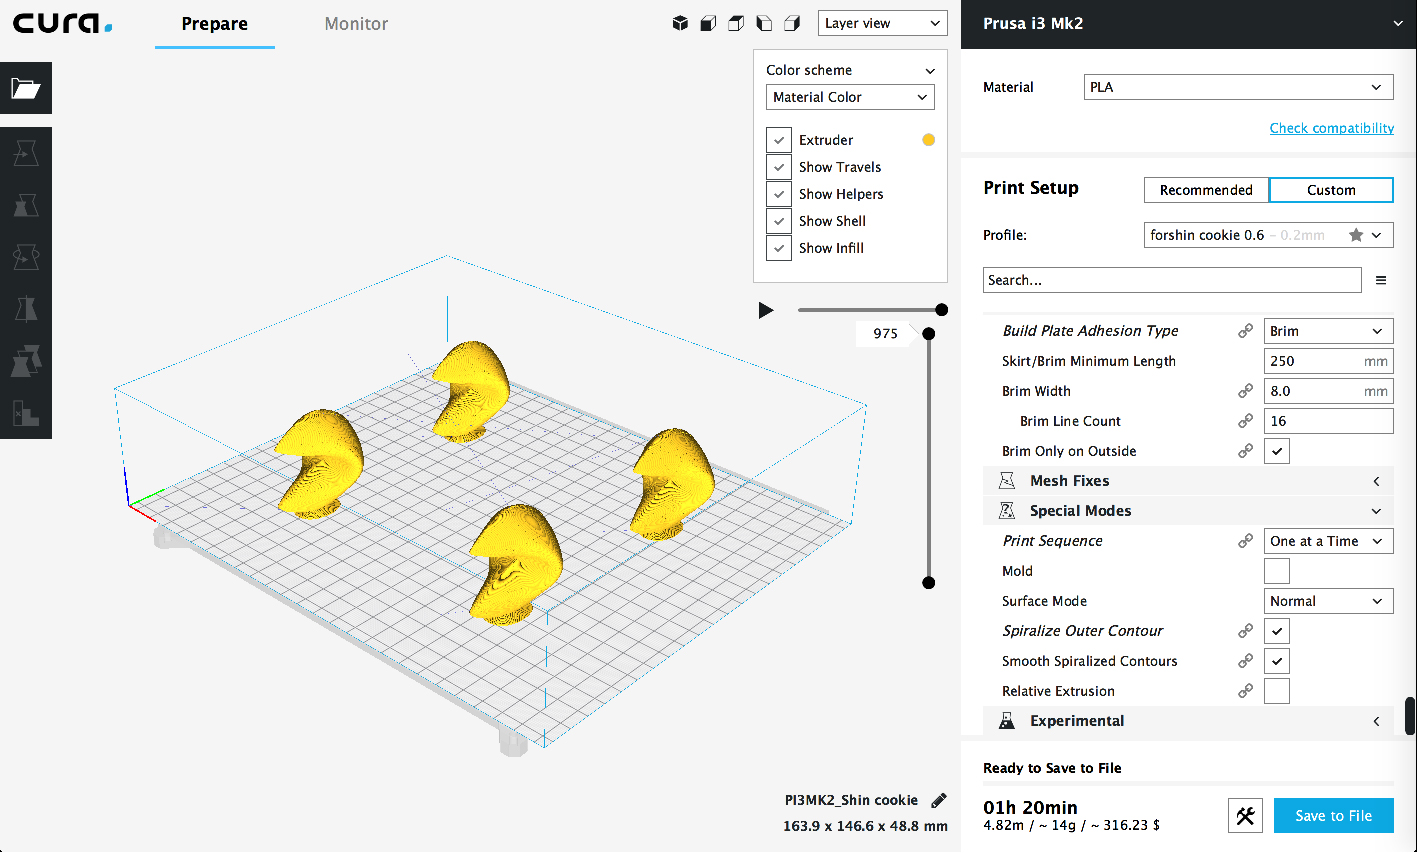This screenshot has width=1417, height=853.
Task: Click the settings Search field
Action: tap(1172, 280)
